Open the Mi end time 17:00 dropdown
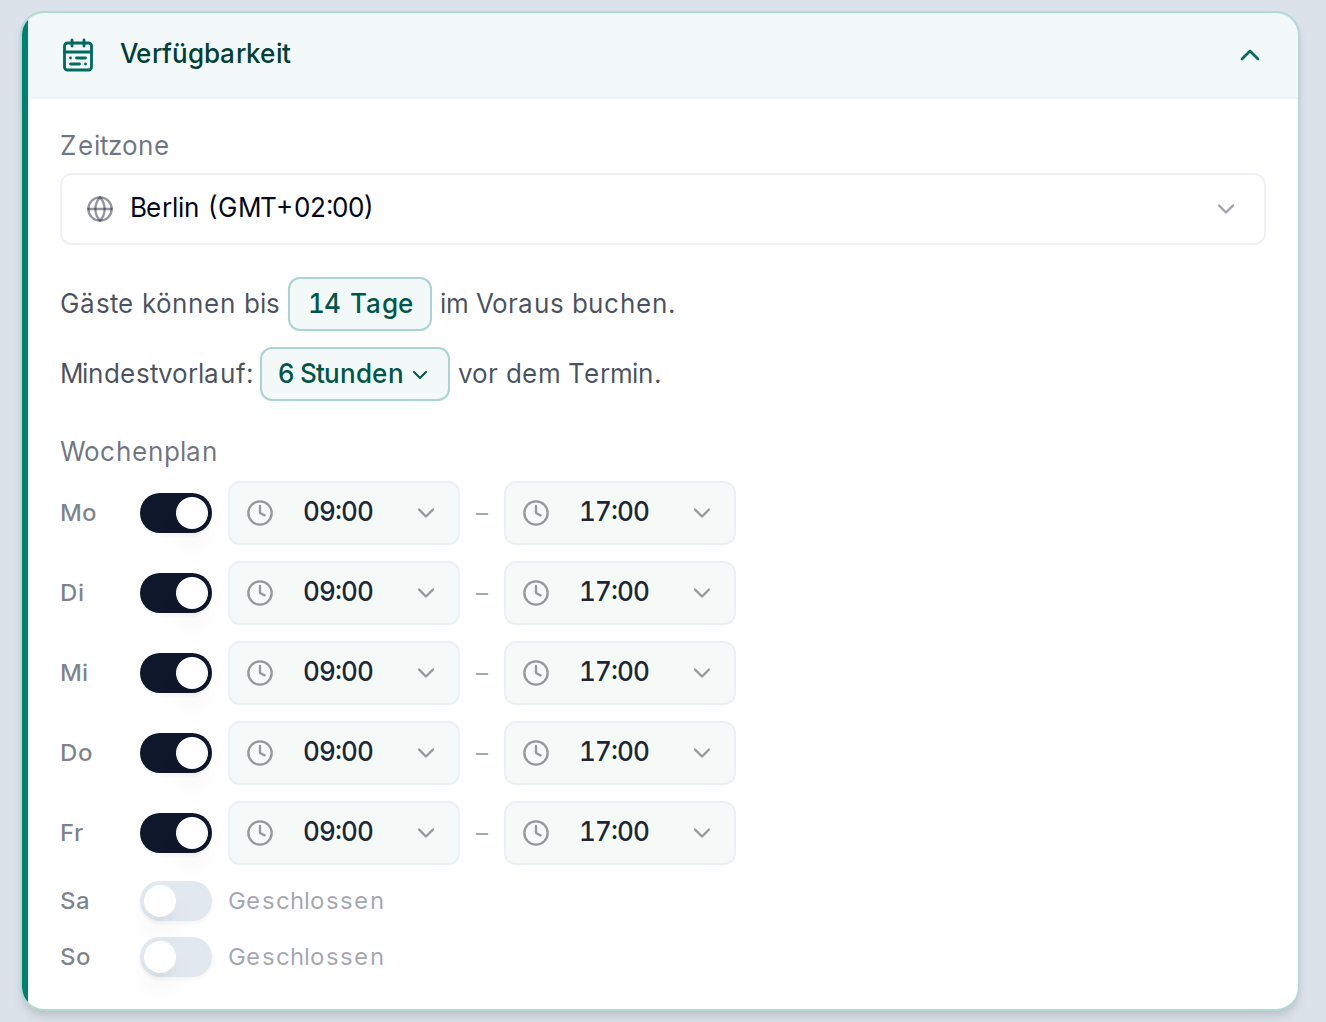Image resolution: width=1326 pixels, height=1022 pixels. pyautogui.click(x=620, y=673)
